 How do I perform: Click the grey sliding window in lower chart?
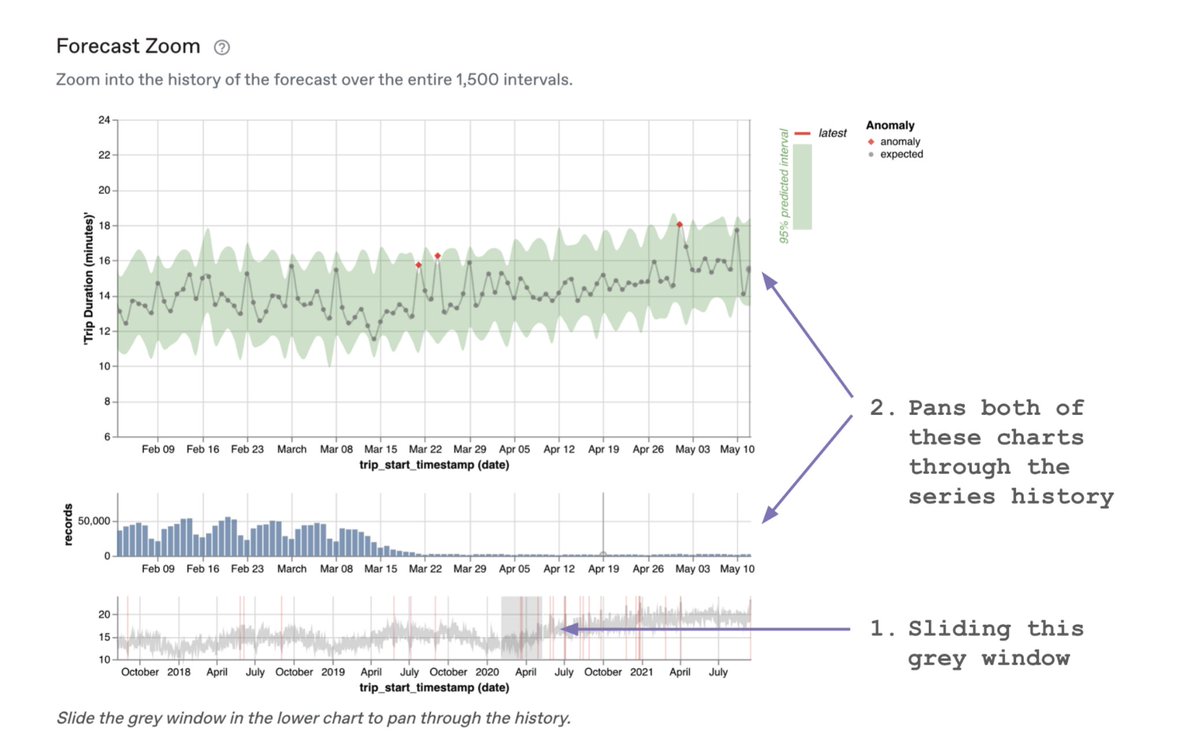pos(521,627)
